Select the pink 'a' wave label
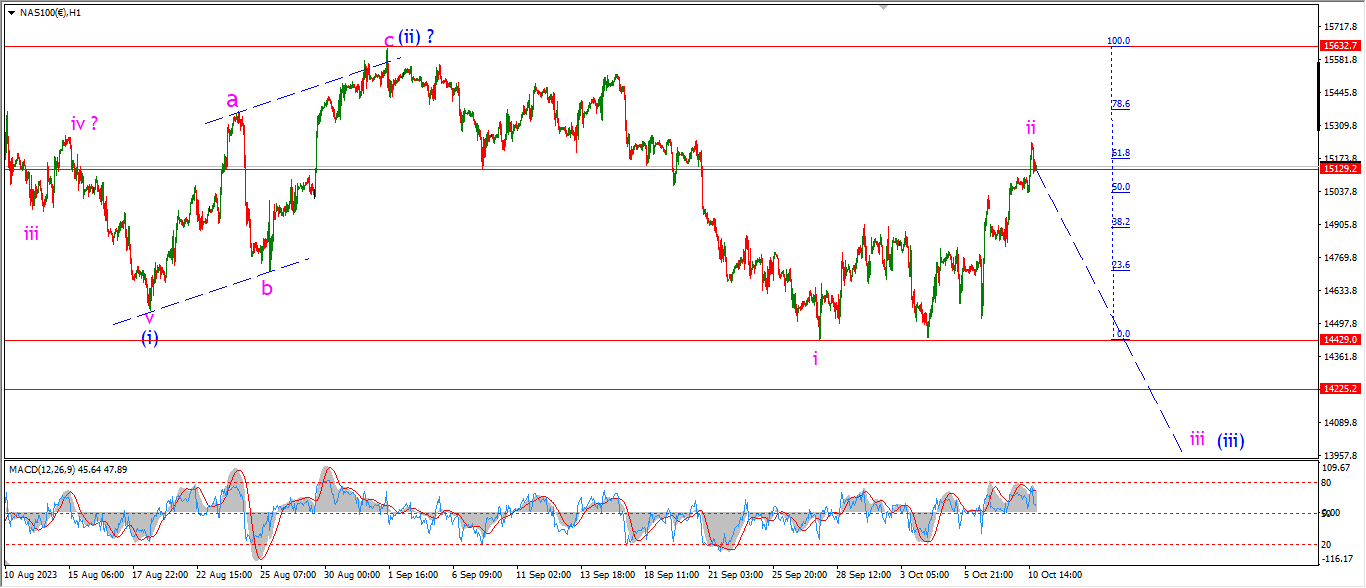Image resolution: width=1366 pixels, height=588 pixels. click(232, 100)
